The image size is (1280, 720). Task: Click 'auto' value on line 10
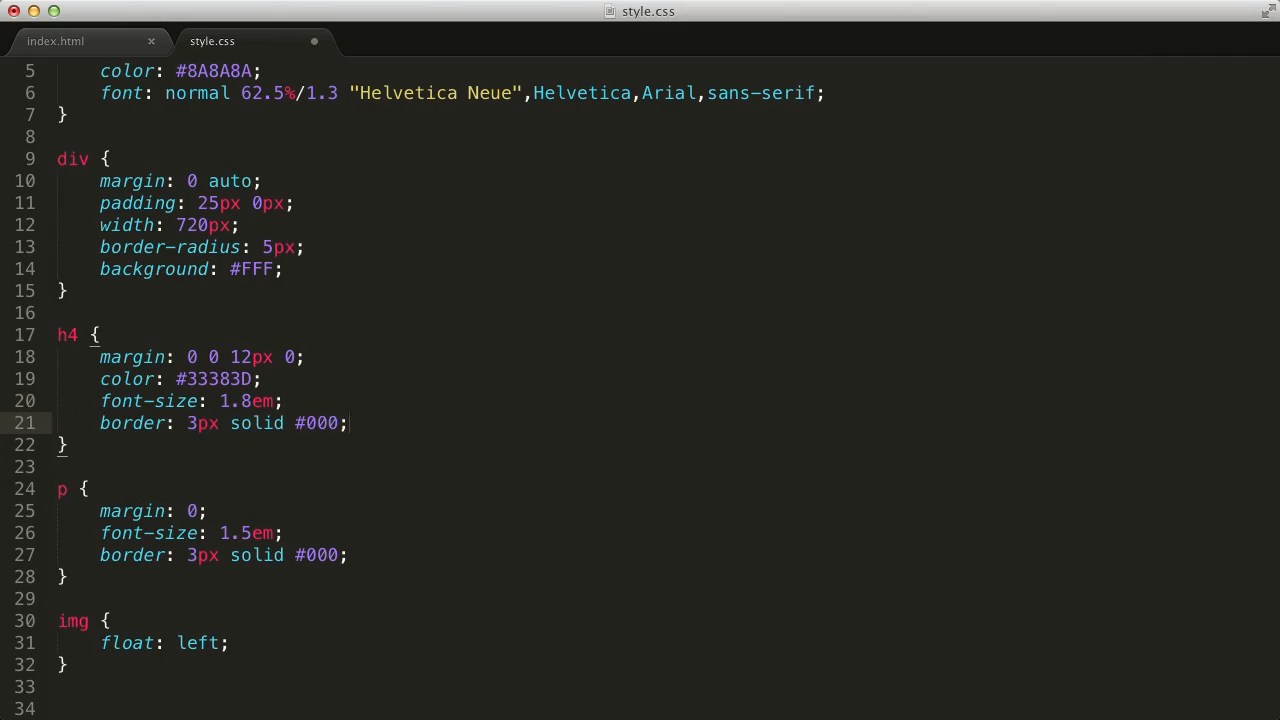230,181
